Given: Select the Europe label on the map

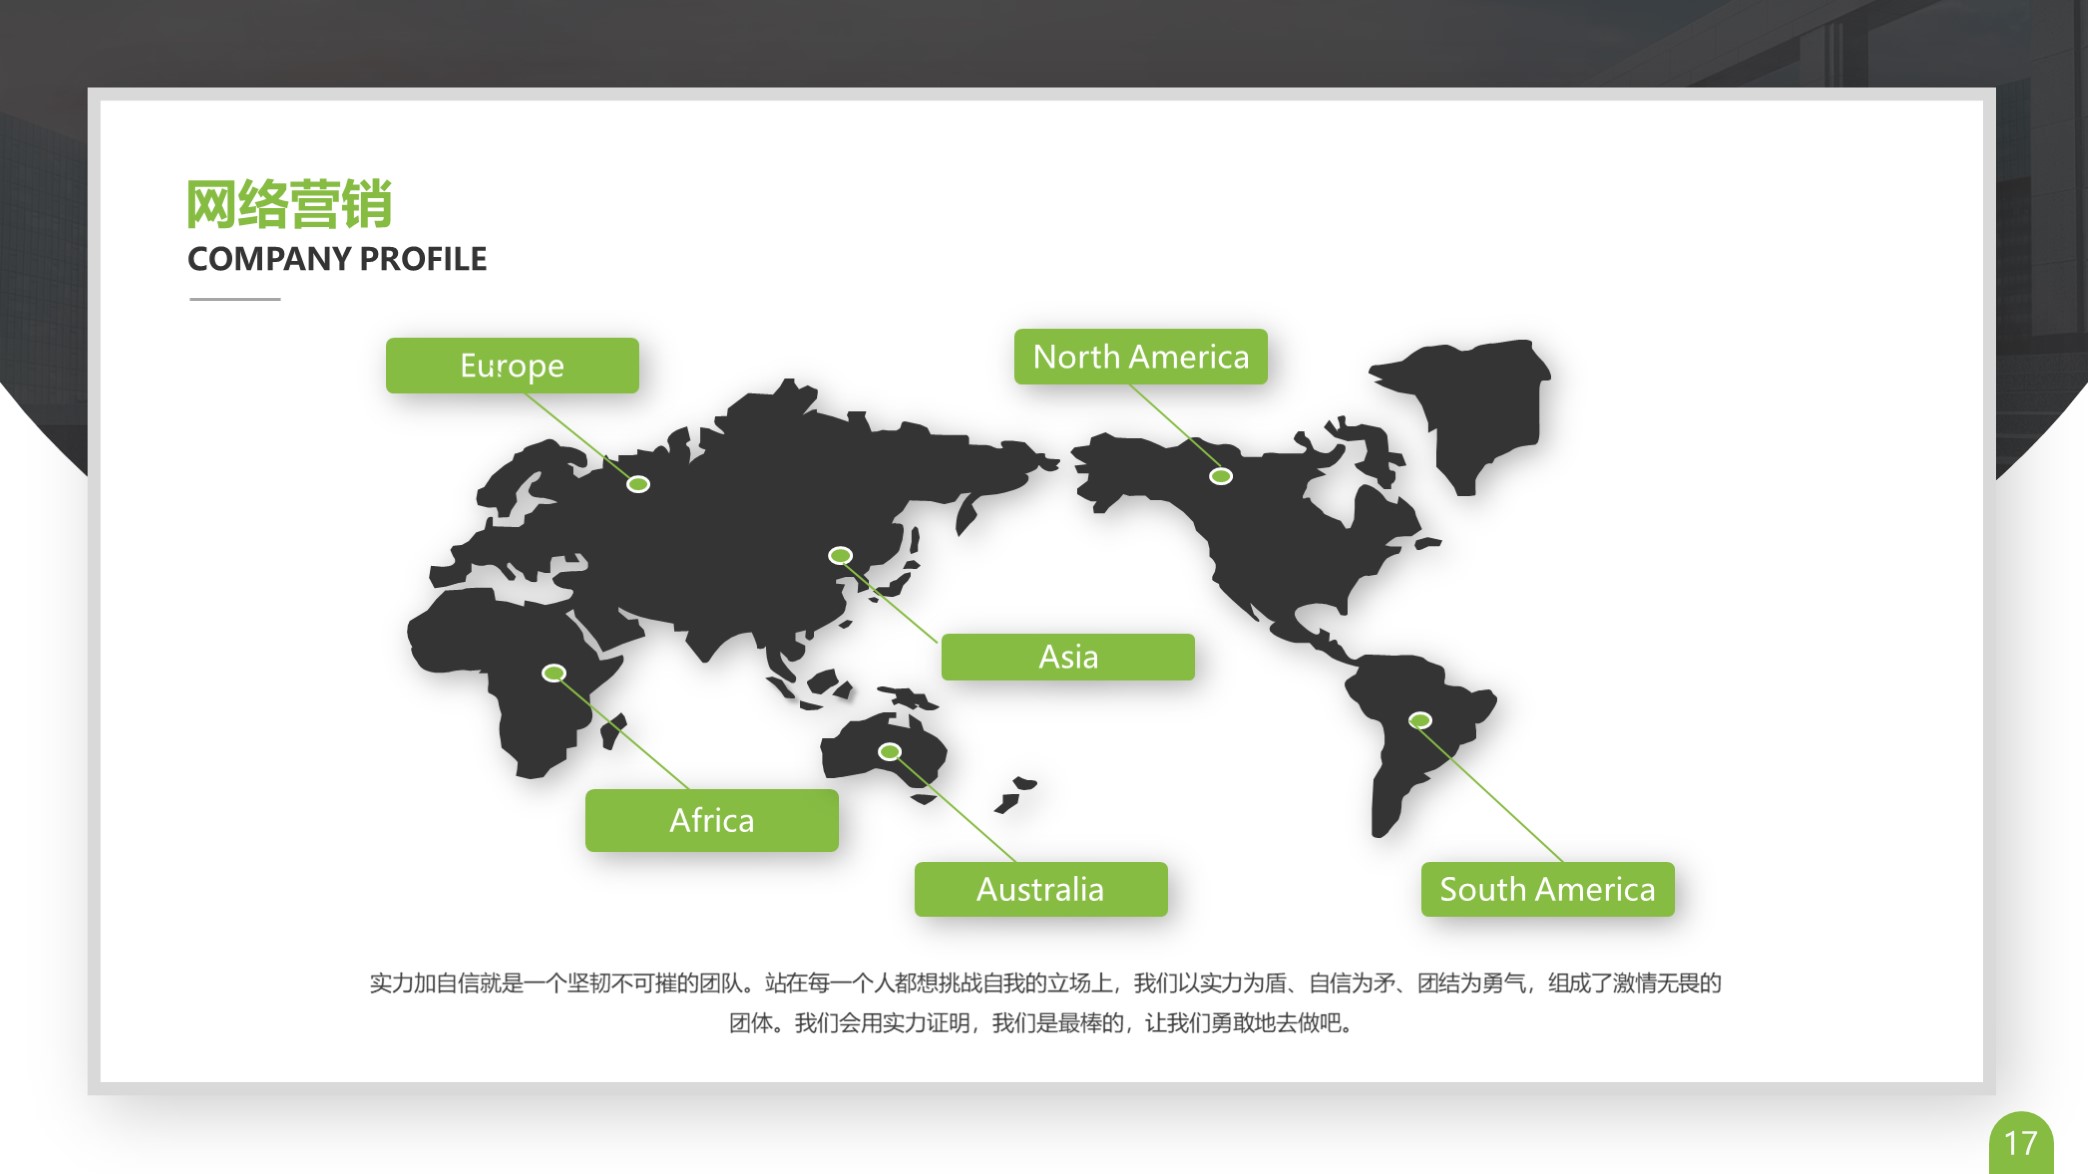Looking at the screenshot, I should pos(511,366).
